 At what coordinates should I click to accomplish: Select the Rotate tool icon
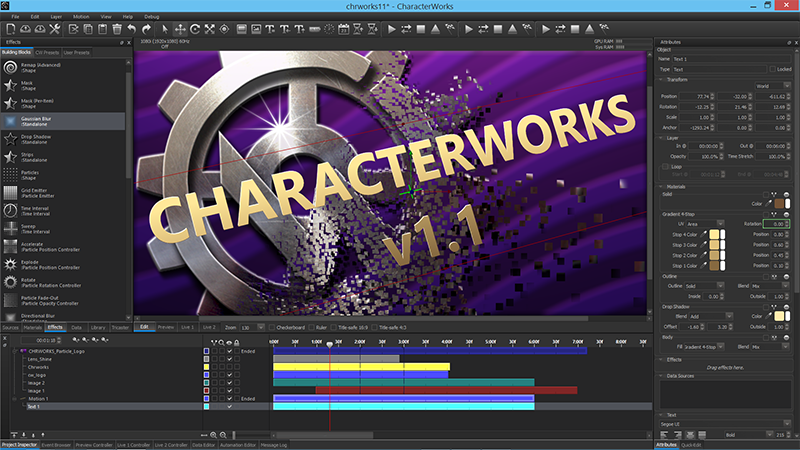(x=196, y=29)
